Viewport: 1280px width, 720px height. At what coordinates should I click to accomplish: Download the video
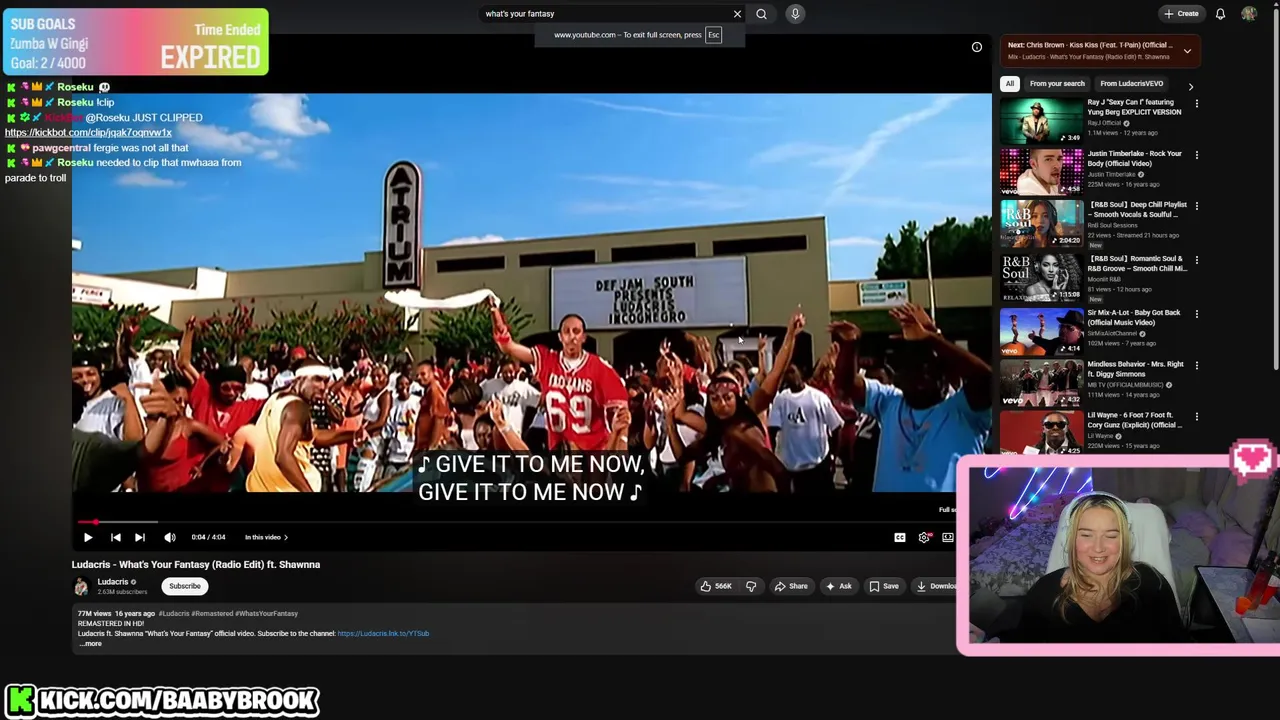tap(936, 586)
